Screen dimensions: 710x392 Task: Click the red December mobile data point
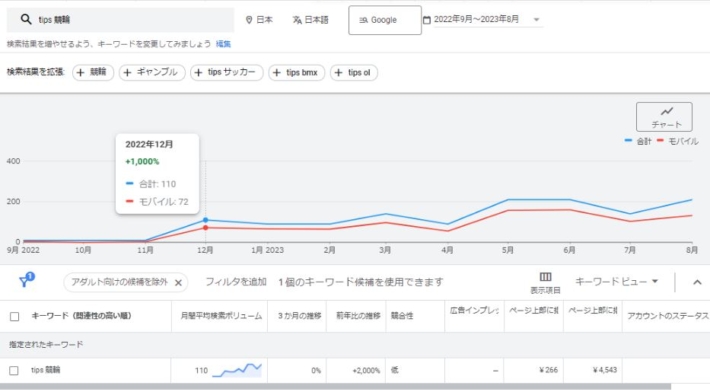(x=206, y=228)
